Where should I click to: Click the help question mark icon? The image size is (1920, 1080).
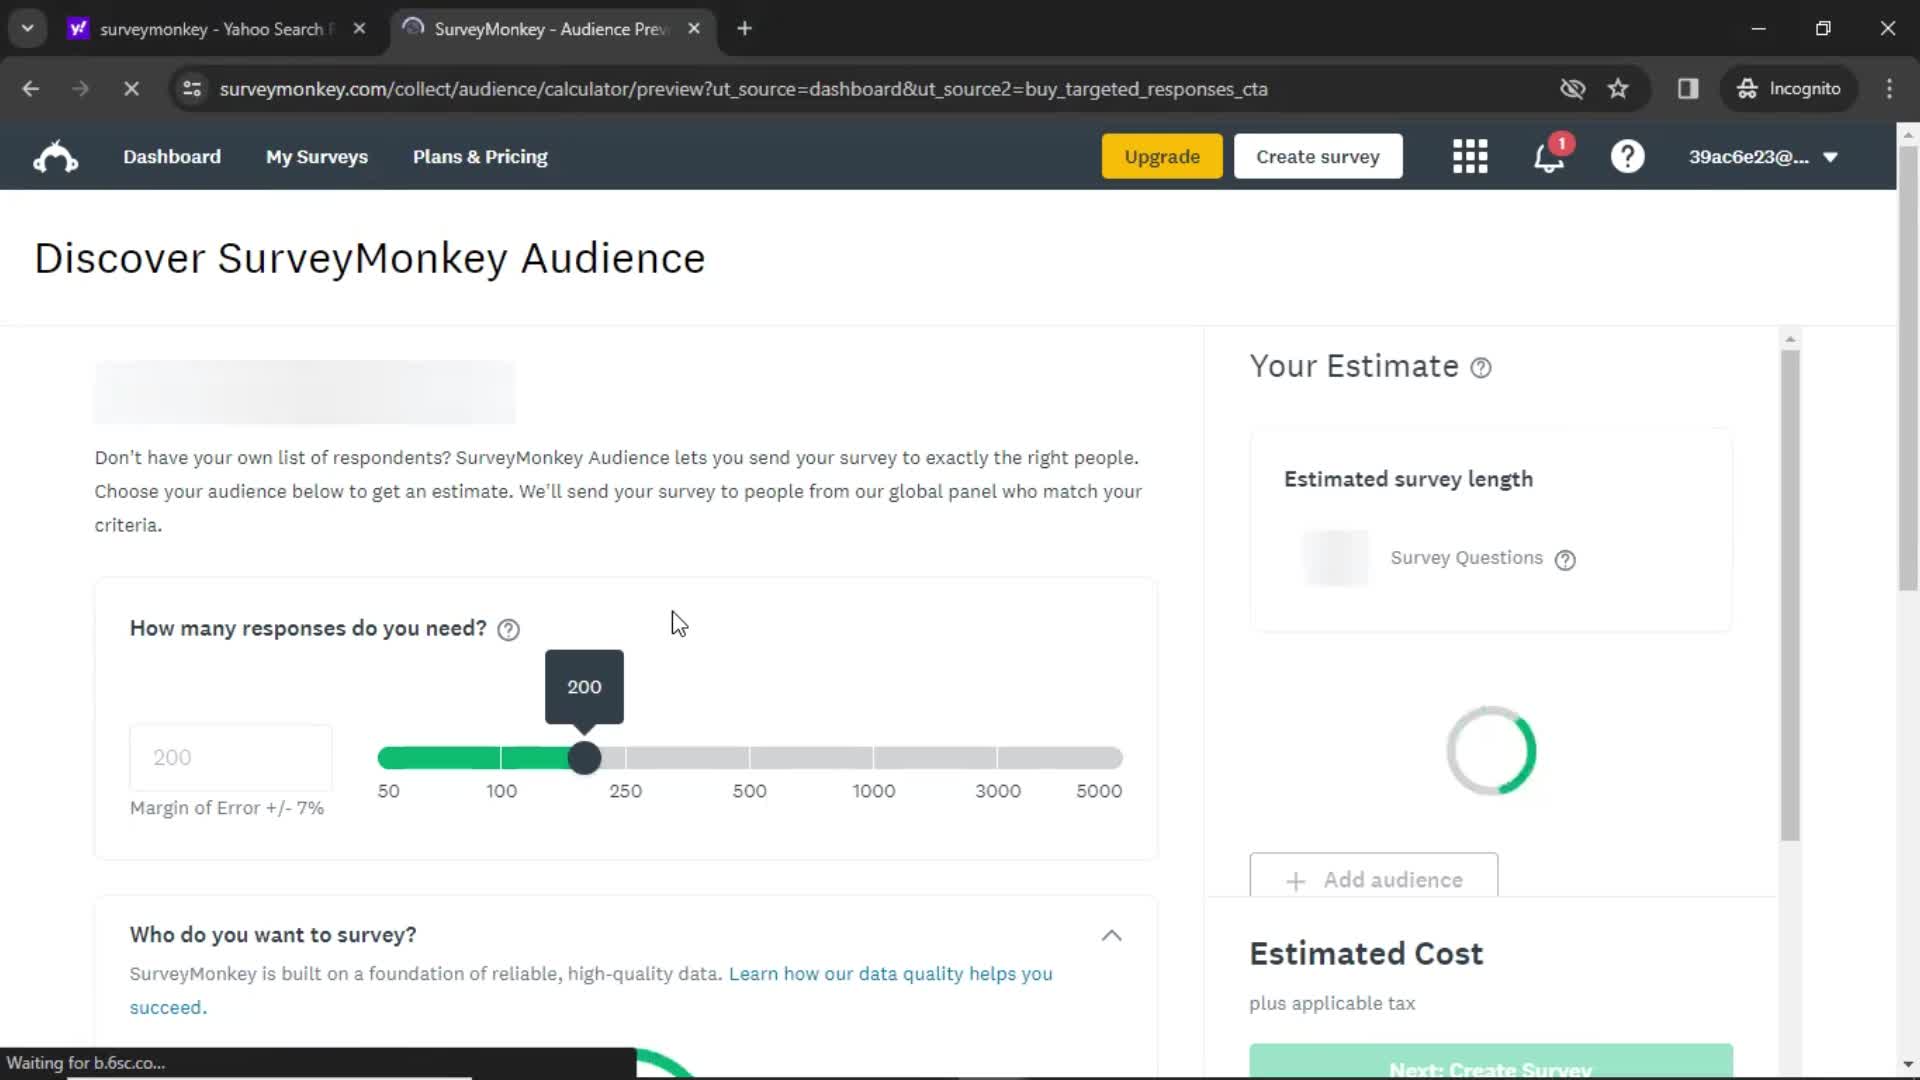tap(1627, 157)
